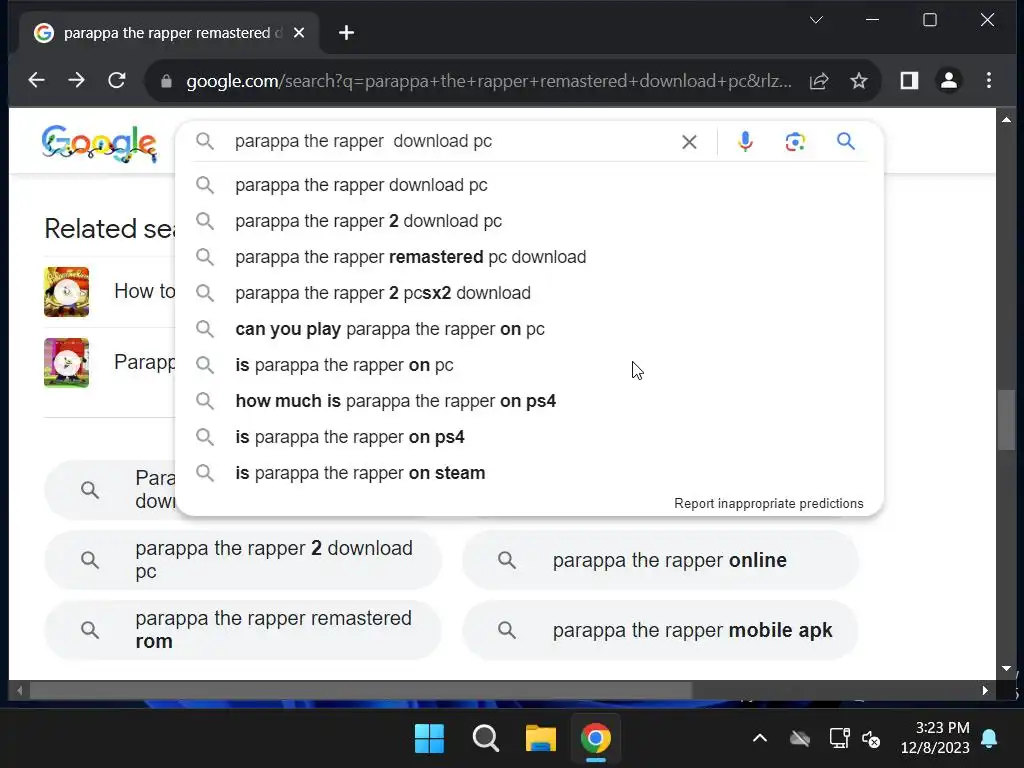Clear the search box text
The width and height of the screenshot is (1024, 768).
(689, 142)
